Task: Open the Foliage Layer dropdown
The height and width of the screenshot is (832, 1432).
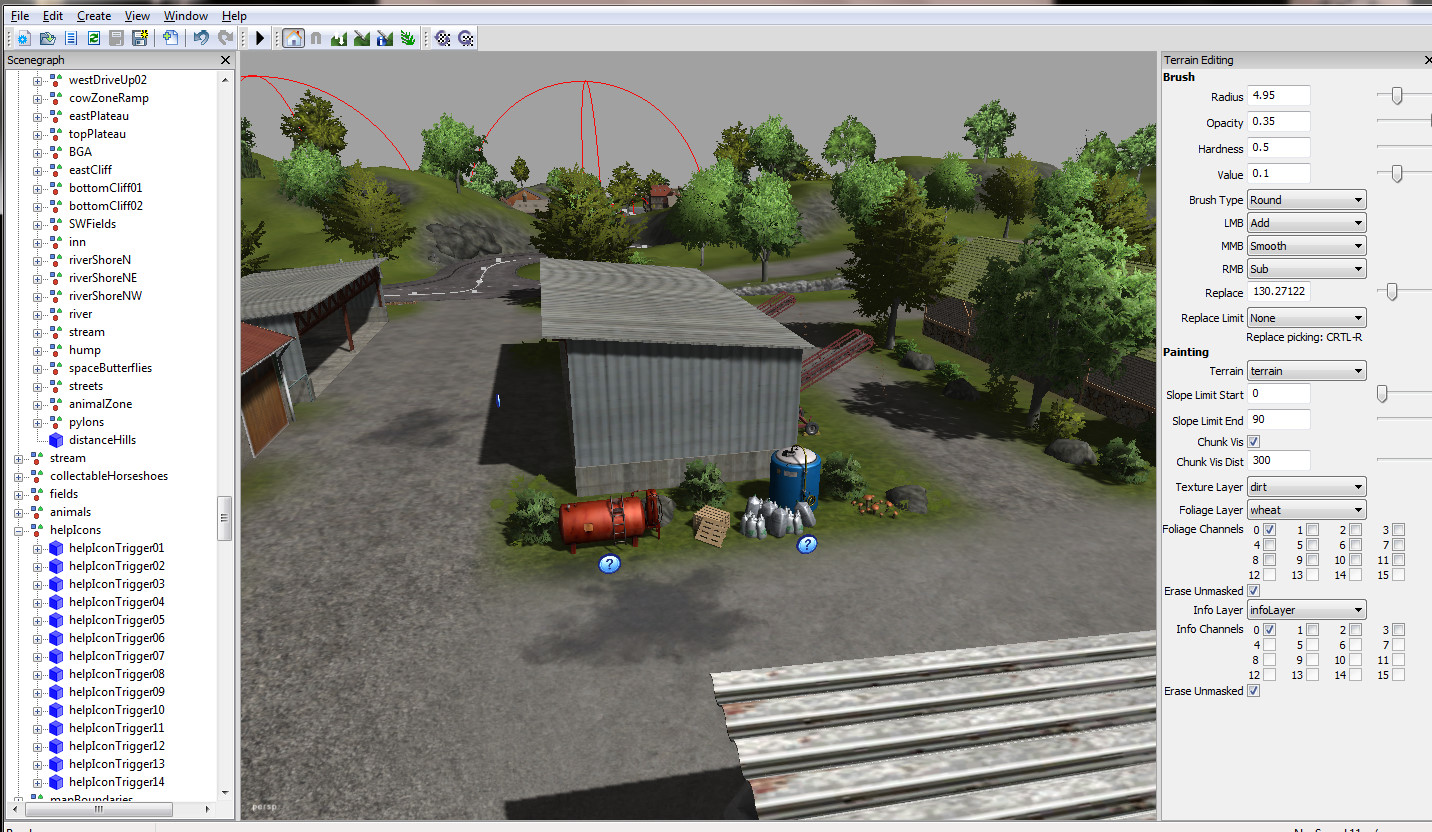Action: (x=1306, y=510)
